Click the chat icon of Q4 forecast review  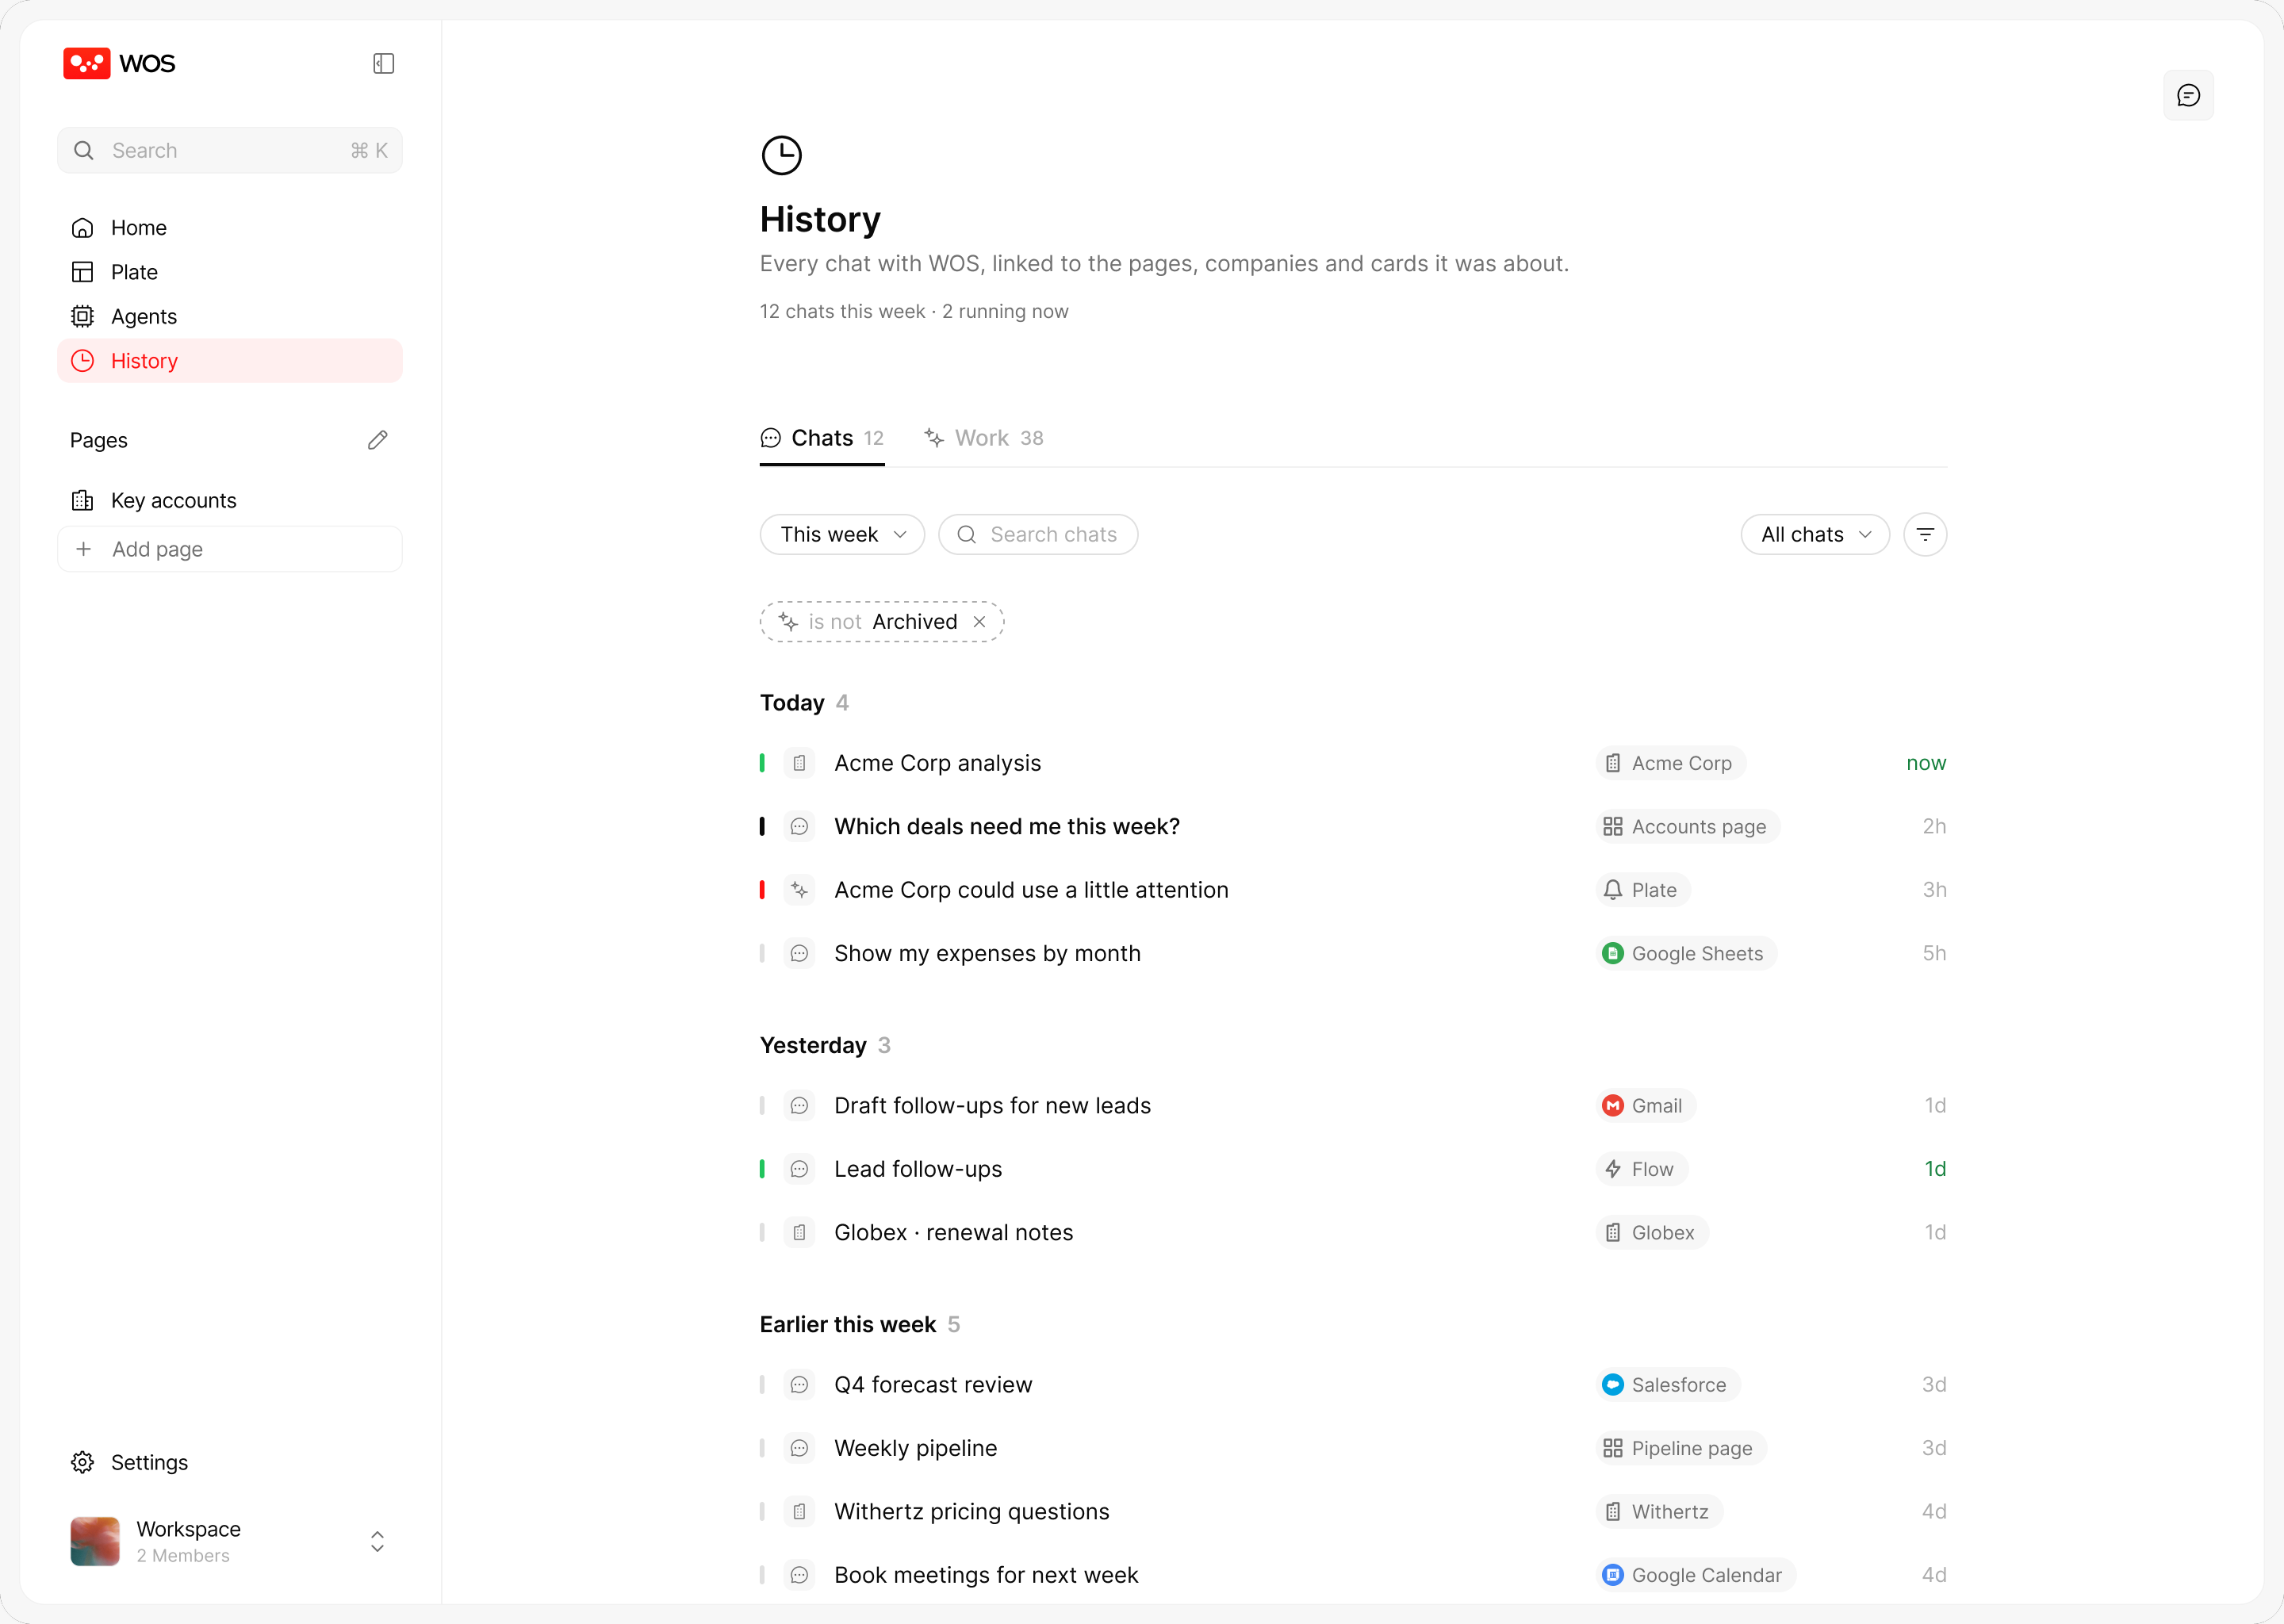pyautogui.click(x=799, y=1384)
